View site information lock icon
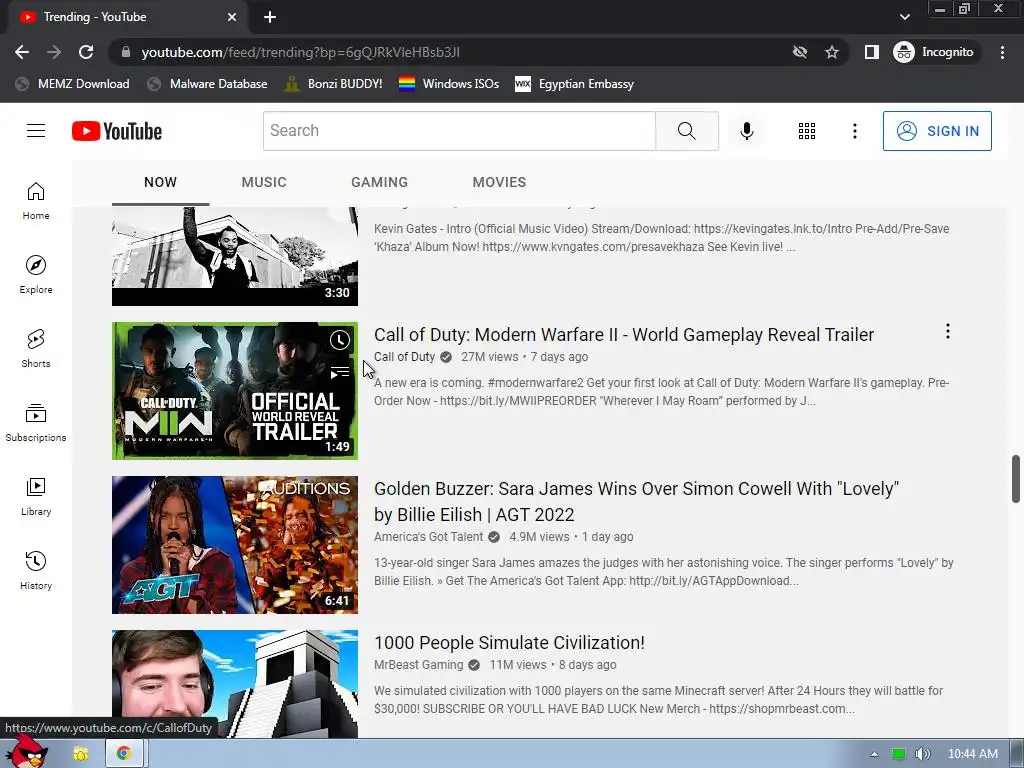This screenshot has width=1024, height=768. coord(126,52)
